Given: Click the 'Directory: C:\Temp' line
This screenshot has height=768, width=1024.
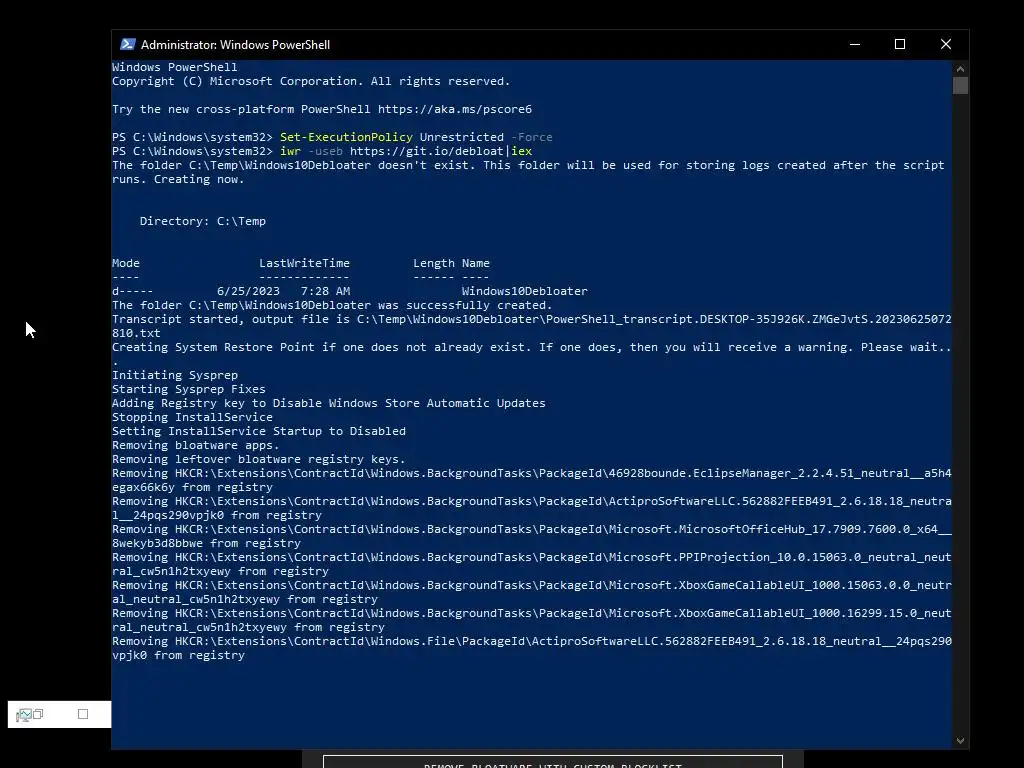Looking at the screenshot, I should click(x=202, y=221).
